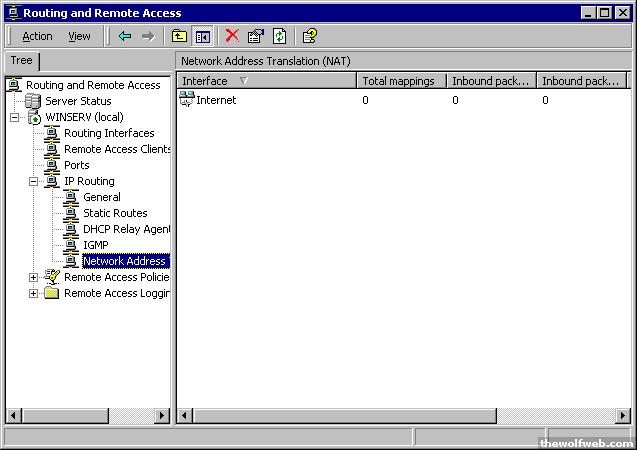Click the Up One Level folder icon
Viewport: 637px width, 450px height.
(181, 36)
